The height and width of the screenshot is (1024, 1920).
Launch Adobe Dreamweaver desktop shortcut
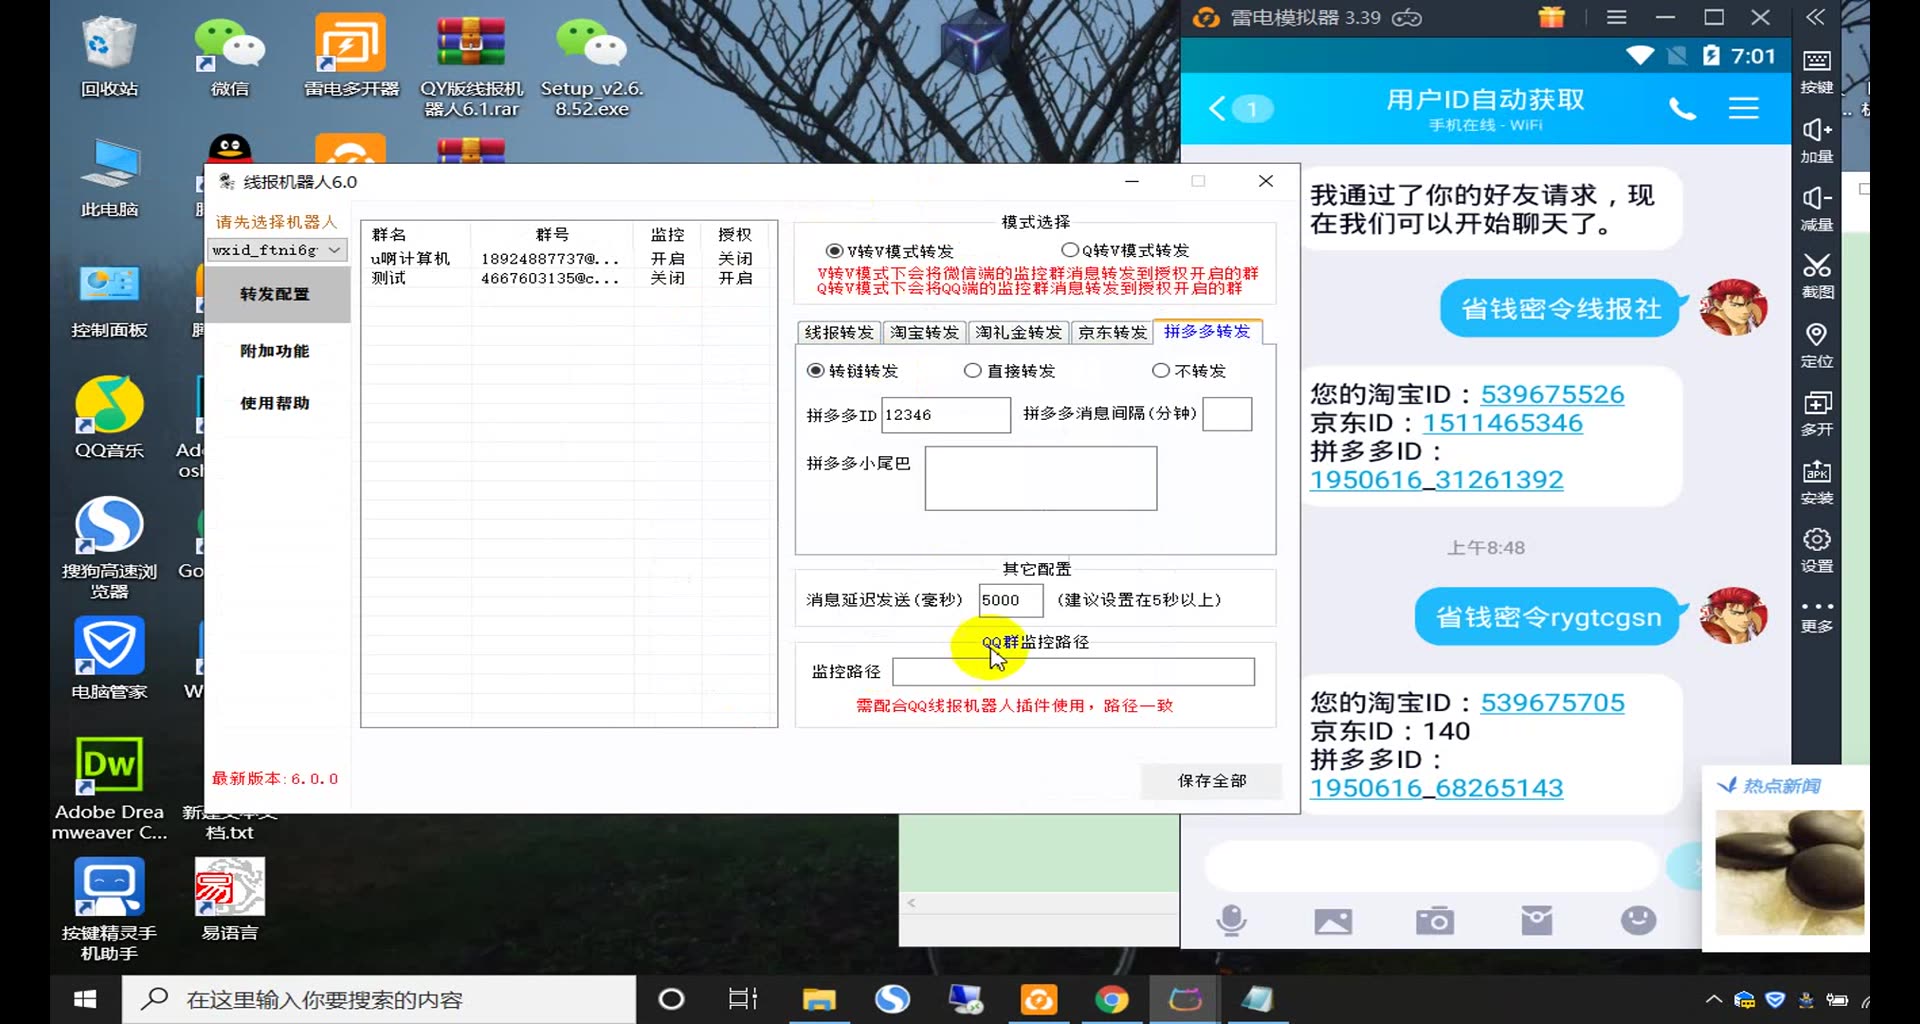tap(109, 790)
